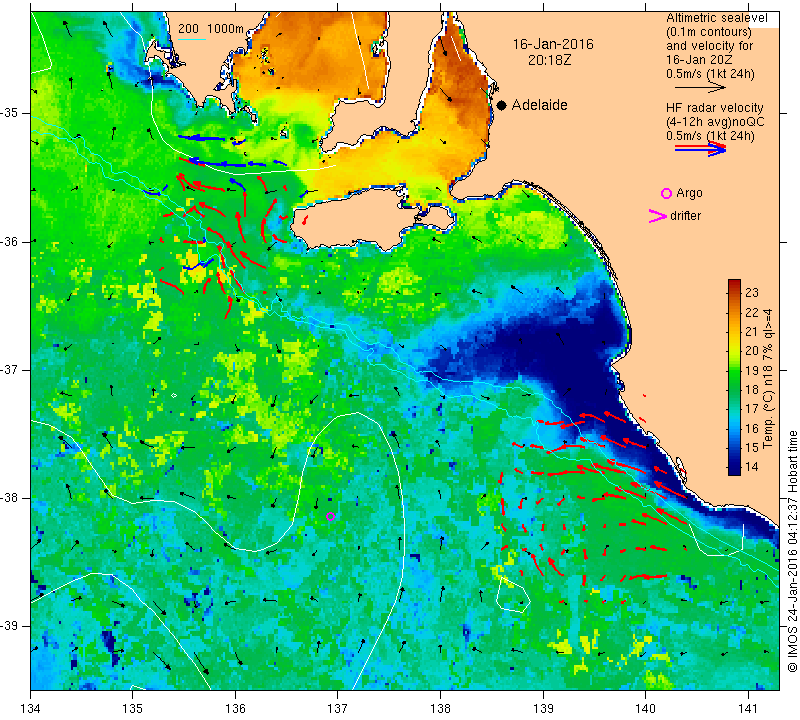
Task: Click the Argo legend circle symbol
Action: point(666,193)
